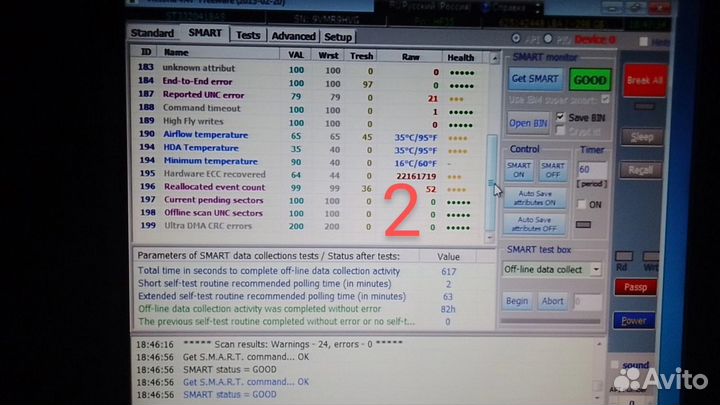Toggle the sound checkbox

(x=614, y=365)
